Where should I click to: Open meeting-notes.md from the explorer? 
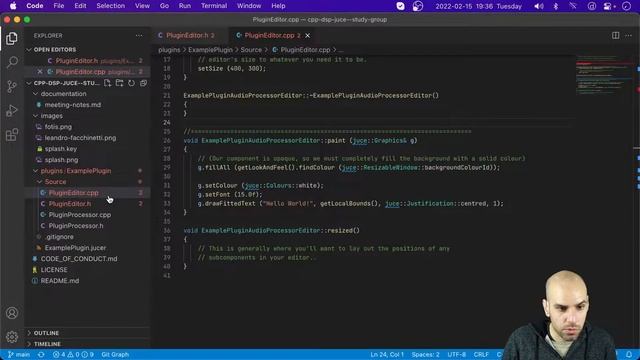point(73,104)
